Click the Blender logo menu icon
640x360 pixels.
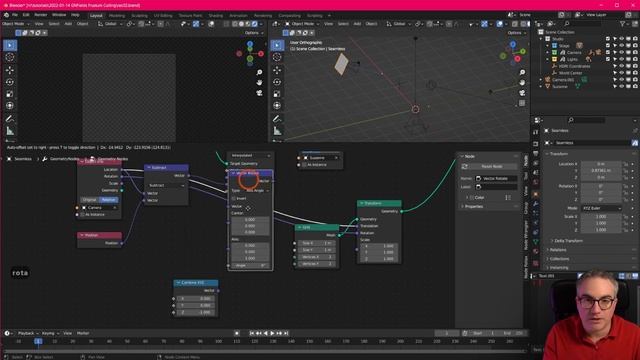coord(6,15)
